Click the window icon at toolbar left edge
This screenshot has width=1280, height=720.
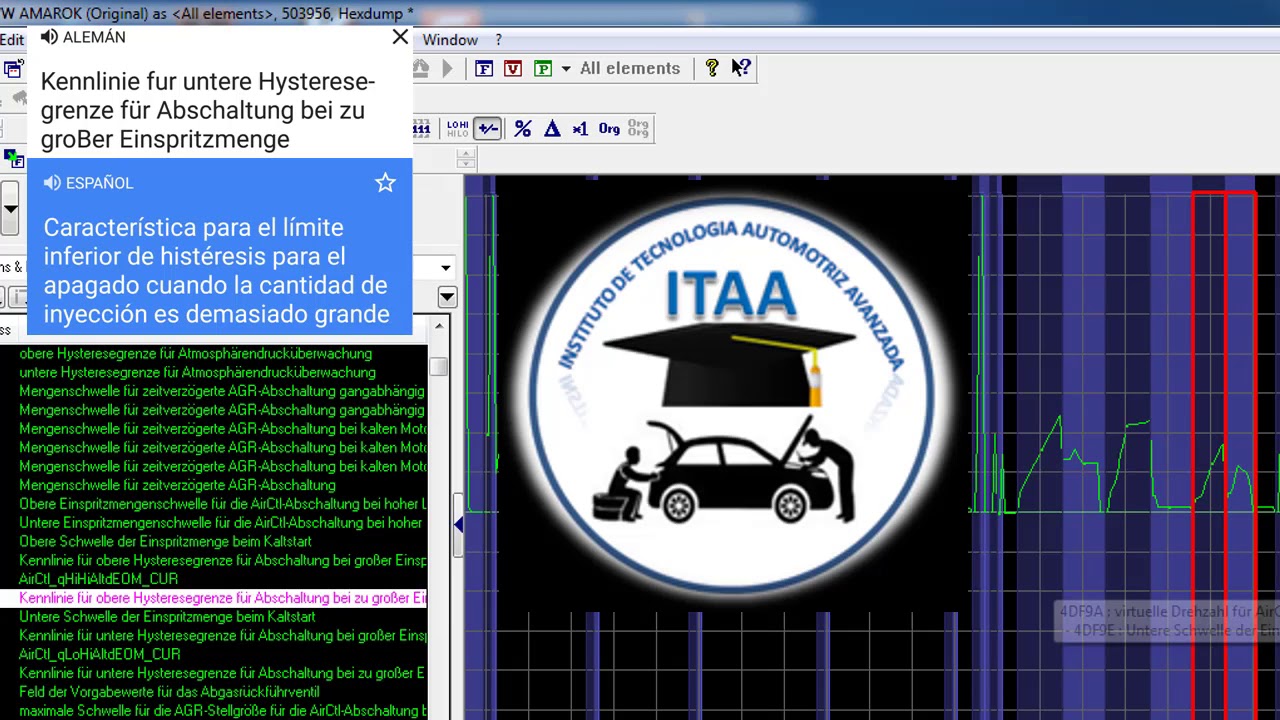point(13,69)
